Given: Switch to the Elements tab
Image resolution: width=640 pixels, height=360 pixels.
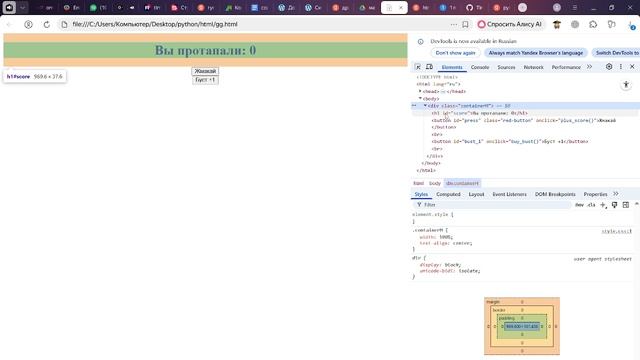Looking at the screenshot, I should point(452,67).
